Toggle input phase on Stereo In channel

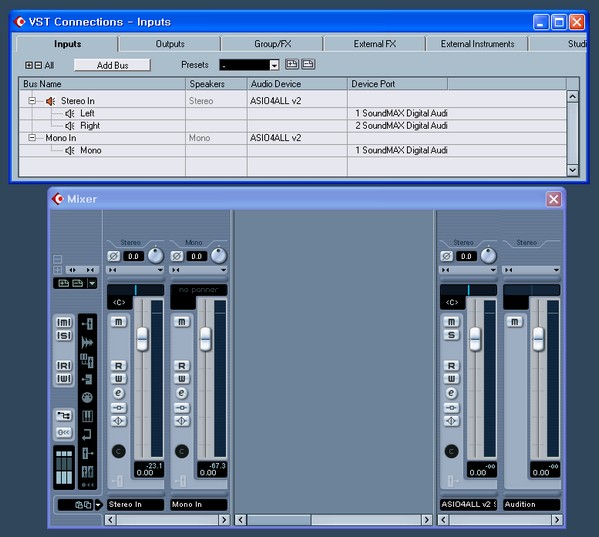(x=113, y=256)
